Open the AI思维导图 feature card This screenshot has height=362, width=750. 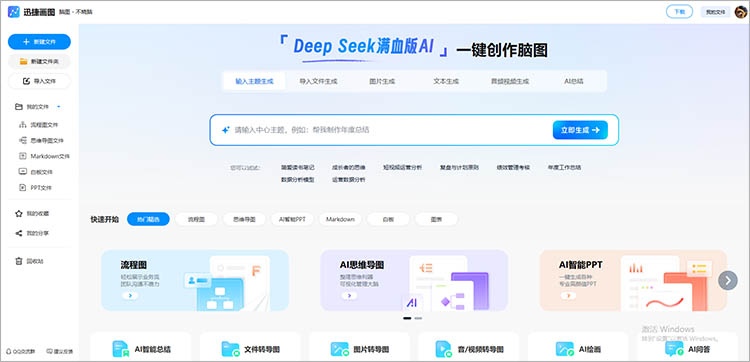pos(414,280)
